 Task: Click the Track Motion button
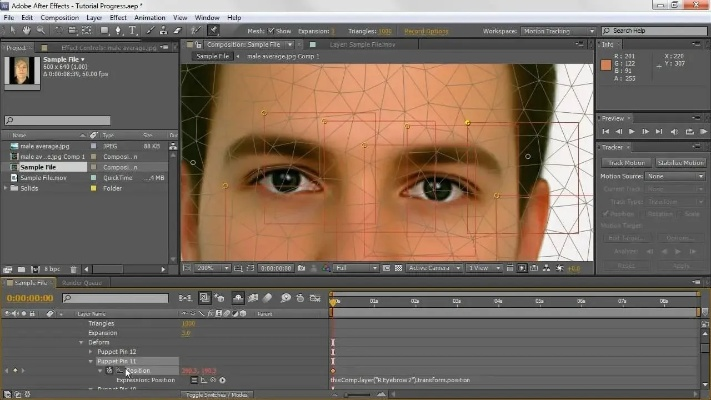tap(627, 162)
